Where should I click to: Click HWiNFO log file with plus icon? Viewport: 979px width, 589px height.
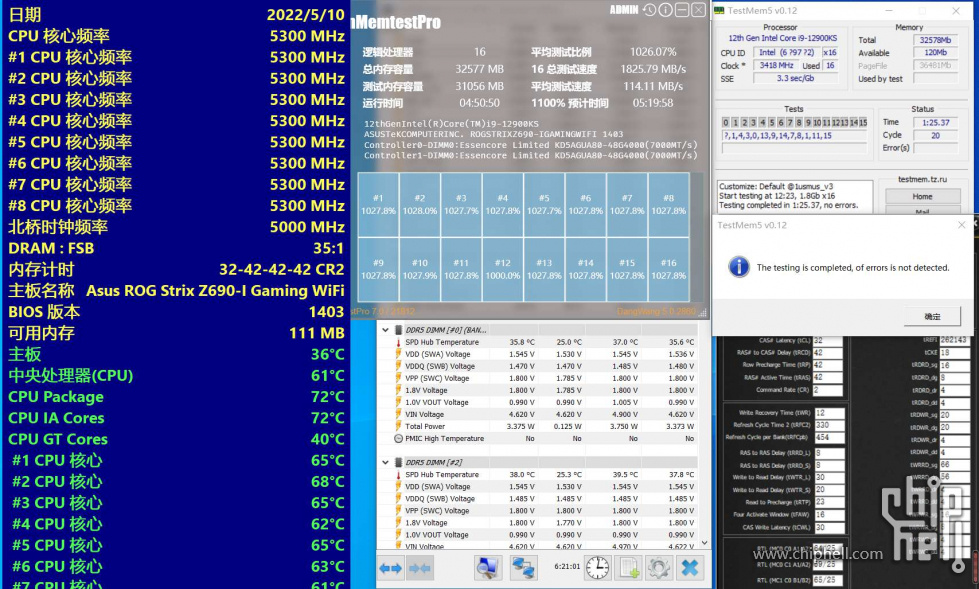point(629,568)
